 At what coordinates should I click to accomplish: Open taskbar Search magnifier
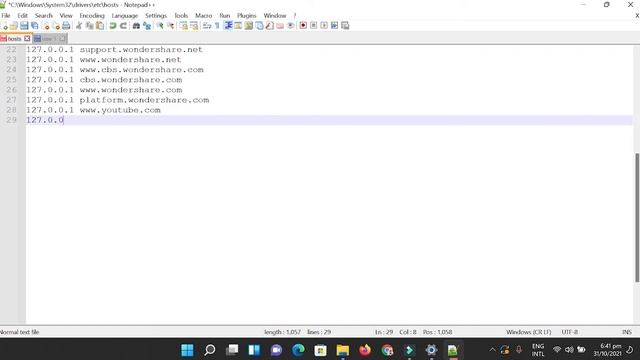pyautogui.click(x=210, y=350)
